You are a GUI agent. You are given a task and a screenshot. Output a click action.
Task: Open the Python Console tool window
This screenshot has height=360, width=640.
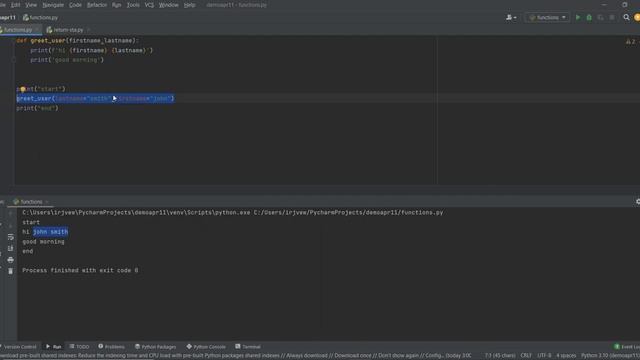206,347
